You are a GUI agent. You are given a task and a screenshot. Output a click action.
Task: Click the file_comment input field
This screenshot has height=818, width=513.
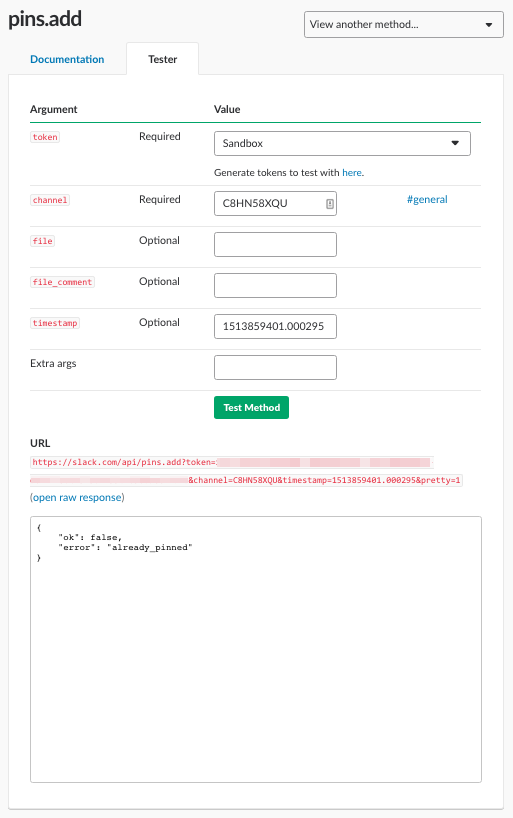[275, 285]
